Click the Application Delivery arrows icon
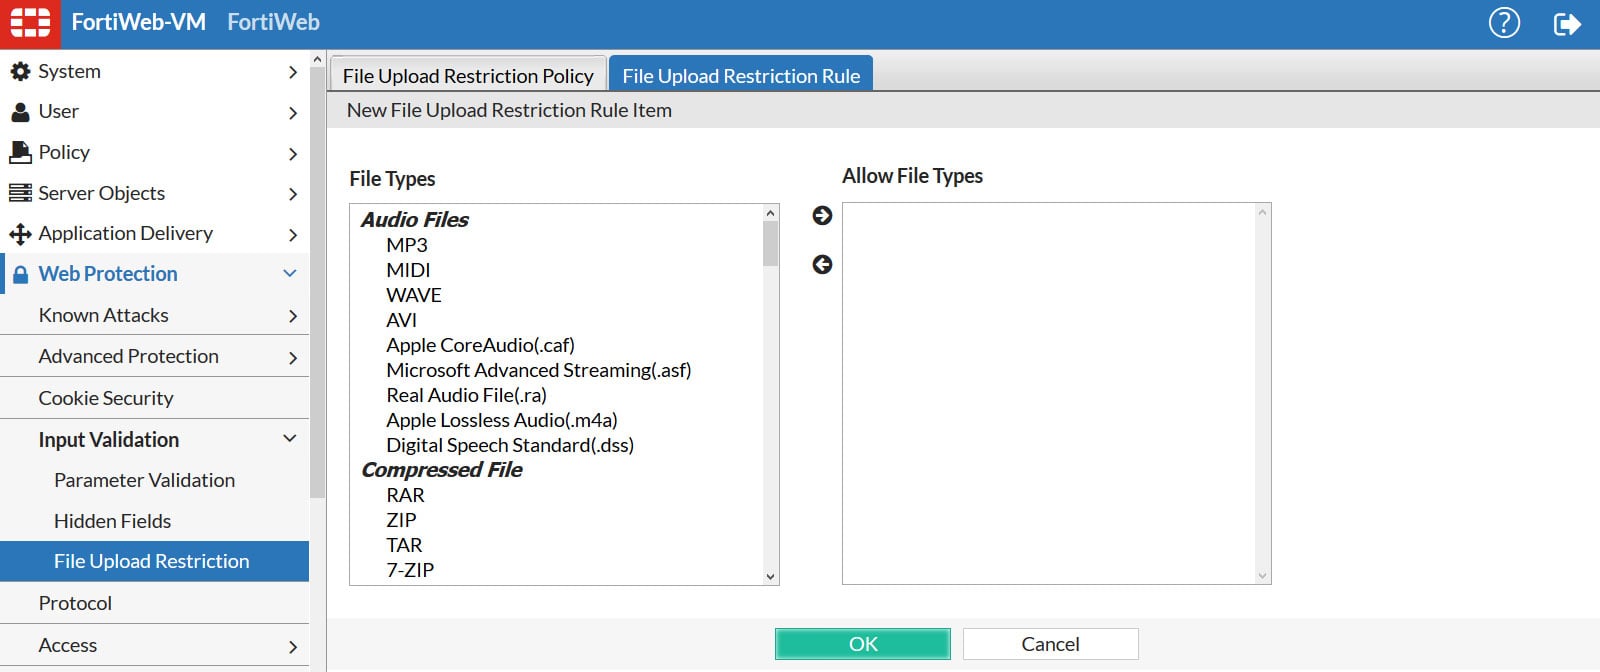The image size is (1600, 672). [x=20, y=234]
